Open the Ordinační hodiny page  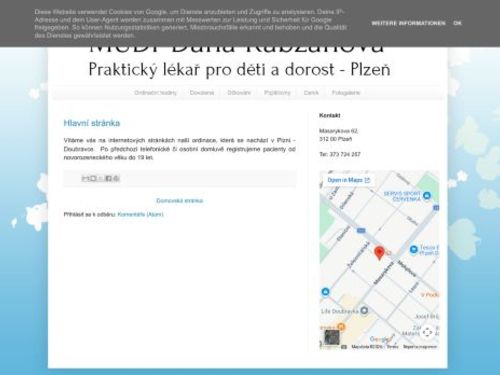pyautogui.click(x=155, y=93)
